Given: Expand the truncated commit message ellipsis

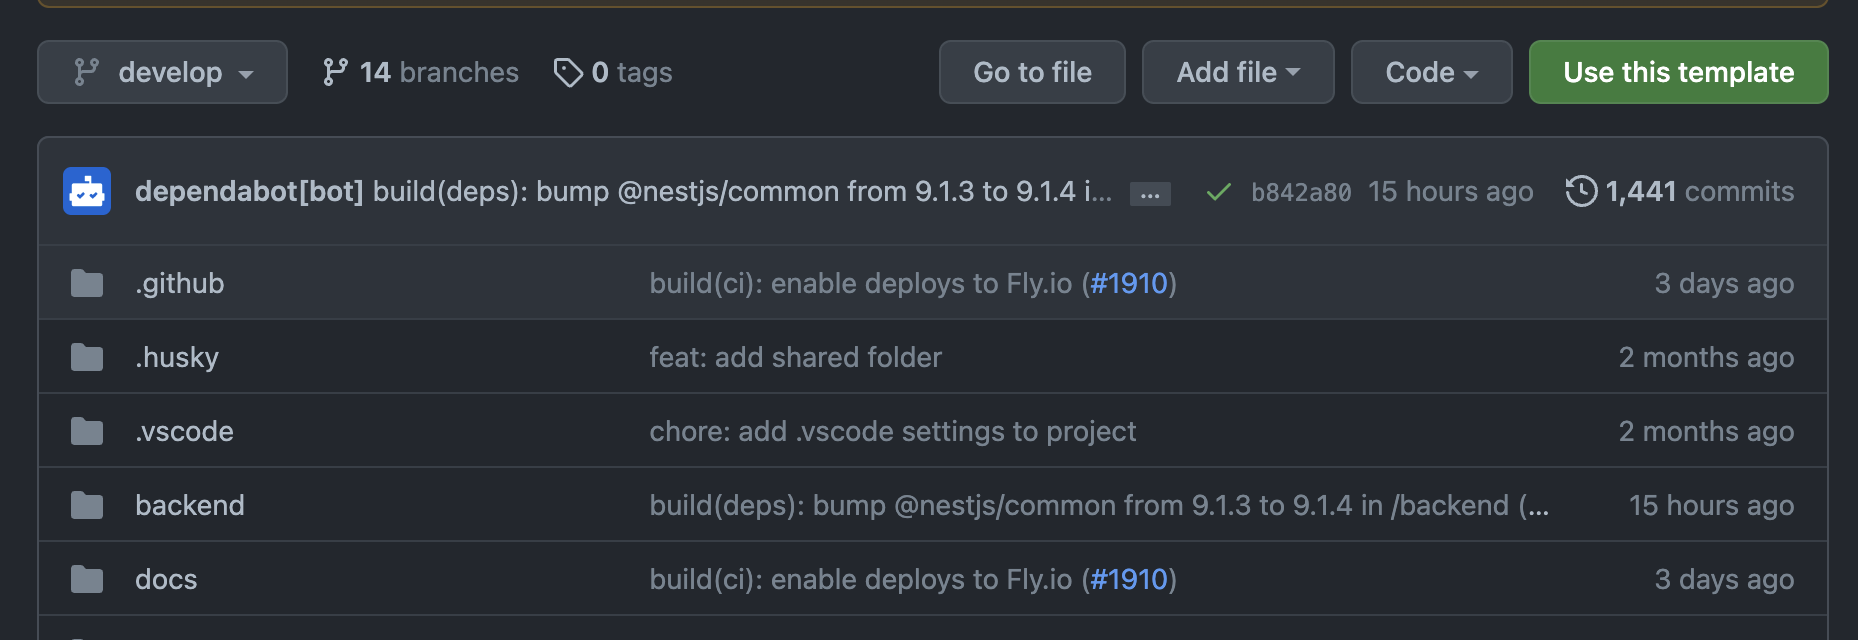Looking at the screenshot, I should point(1150,194).
